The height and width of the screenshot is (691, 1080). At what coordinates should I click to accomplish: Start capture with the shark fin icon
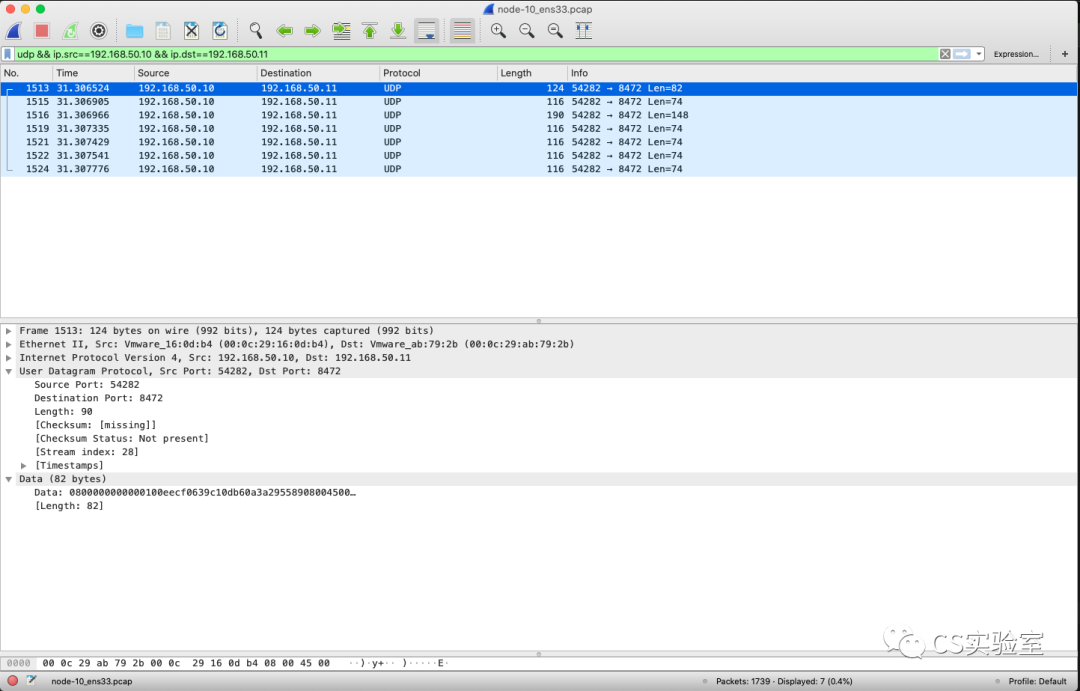click(14, 30)
